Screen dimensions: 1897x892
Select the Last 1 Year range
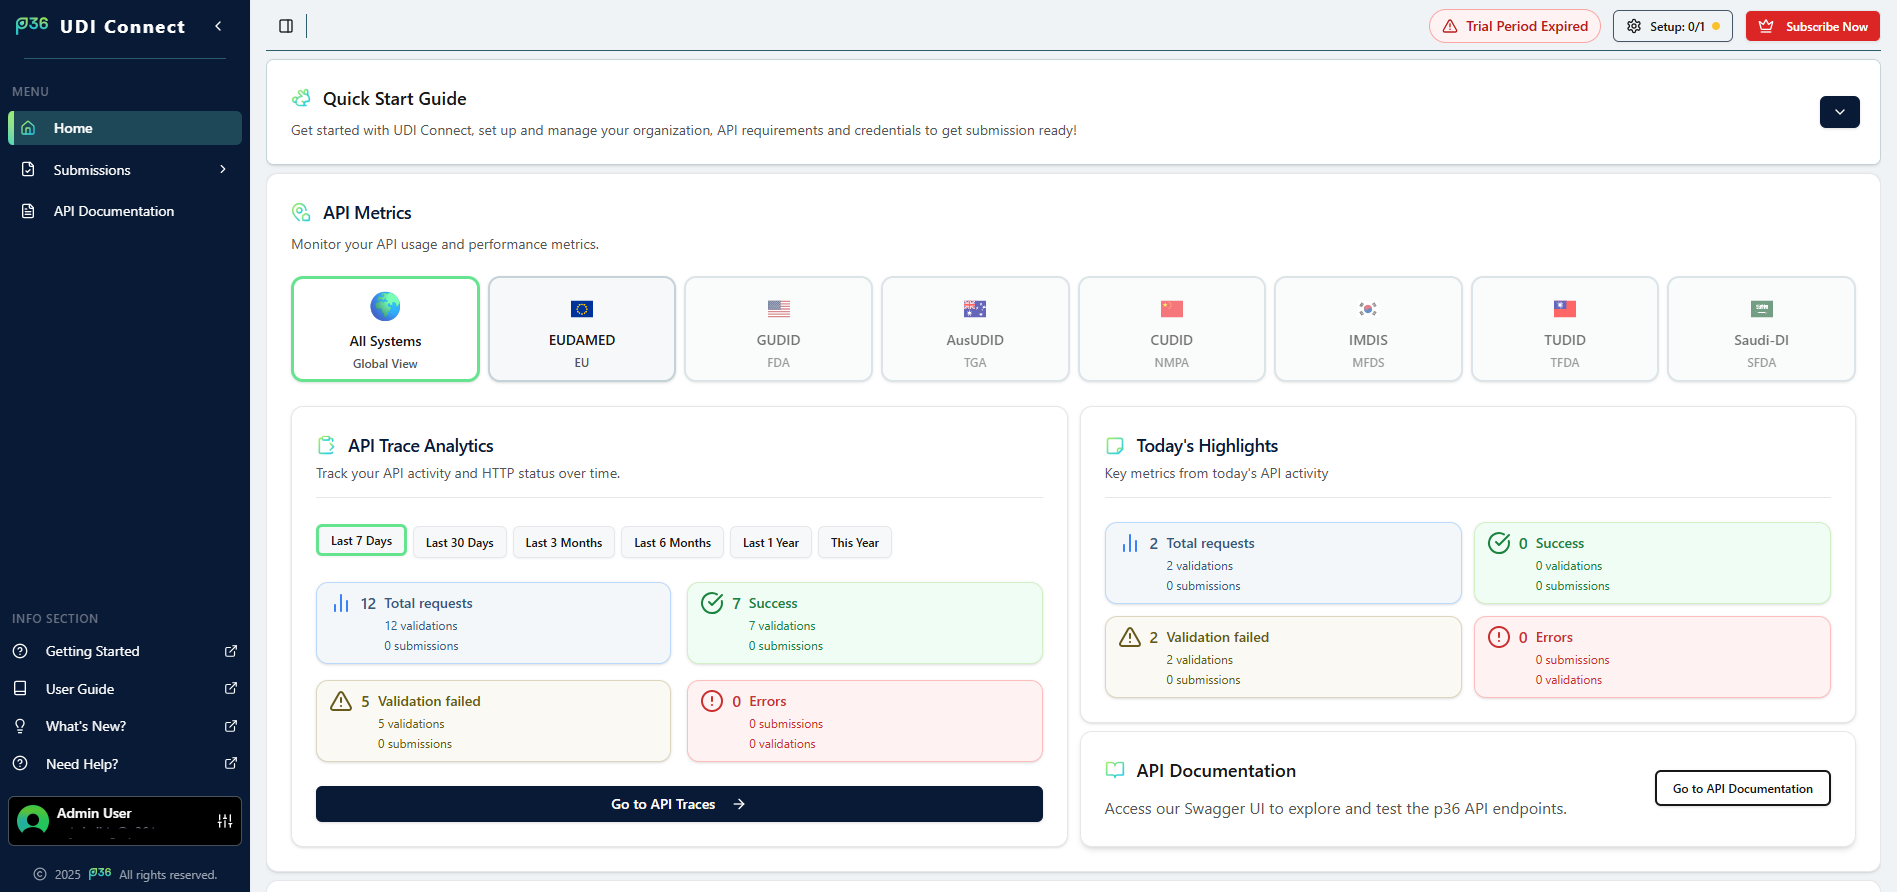(771, 542)
